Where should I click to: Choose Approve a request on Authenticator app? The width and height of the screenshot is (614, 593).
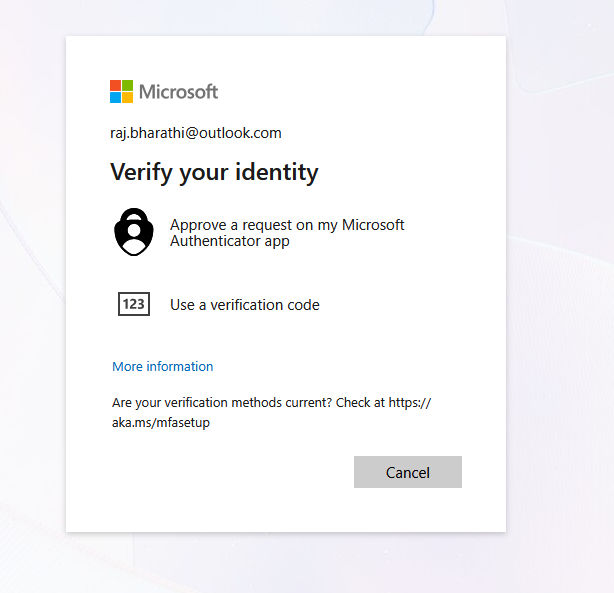(287, 233)
